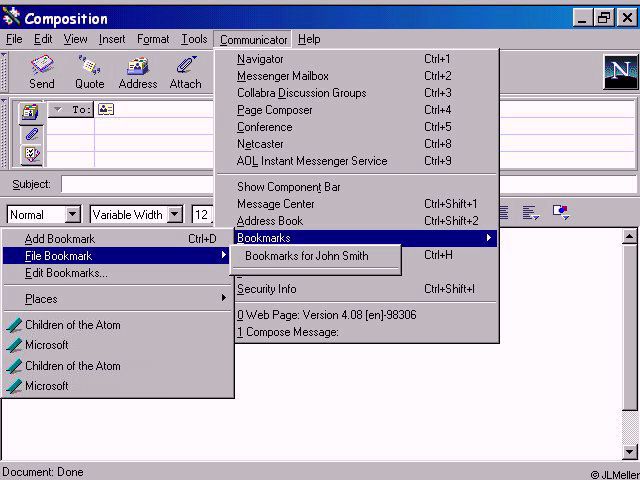Open the Address toolbar button
Image resolution: width=640 pixels, height=480 pixels.
(138, 72)
